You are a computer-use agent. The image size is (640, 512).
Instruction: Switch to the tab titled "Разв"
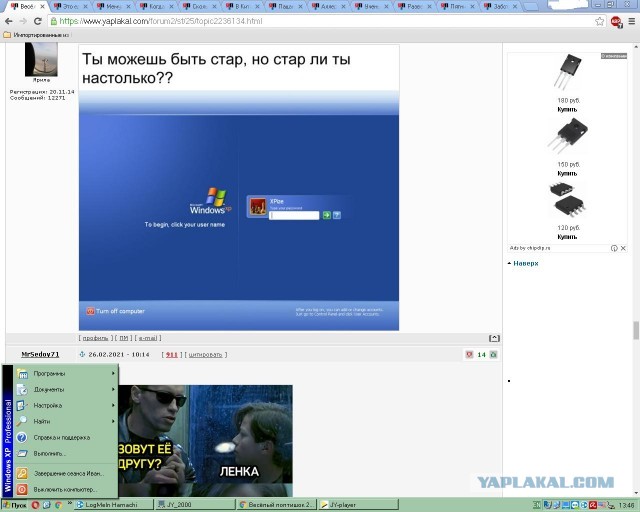tap(414, 7)
